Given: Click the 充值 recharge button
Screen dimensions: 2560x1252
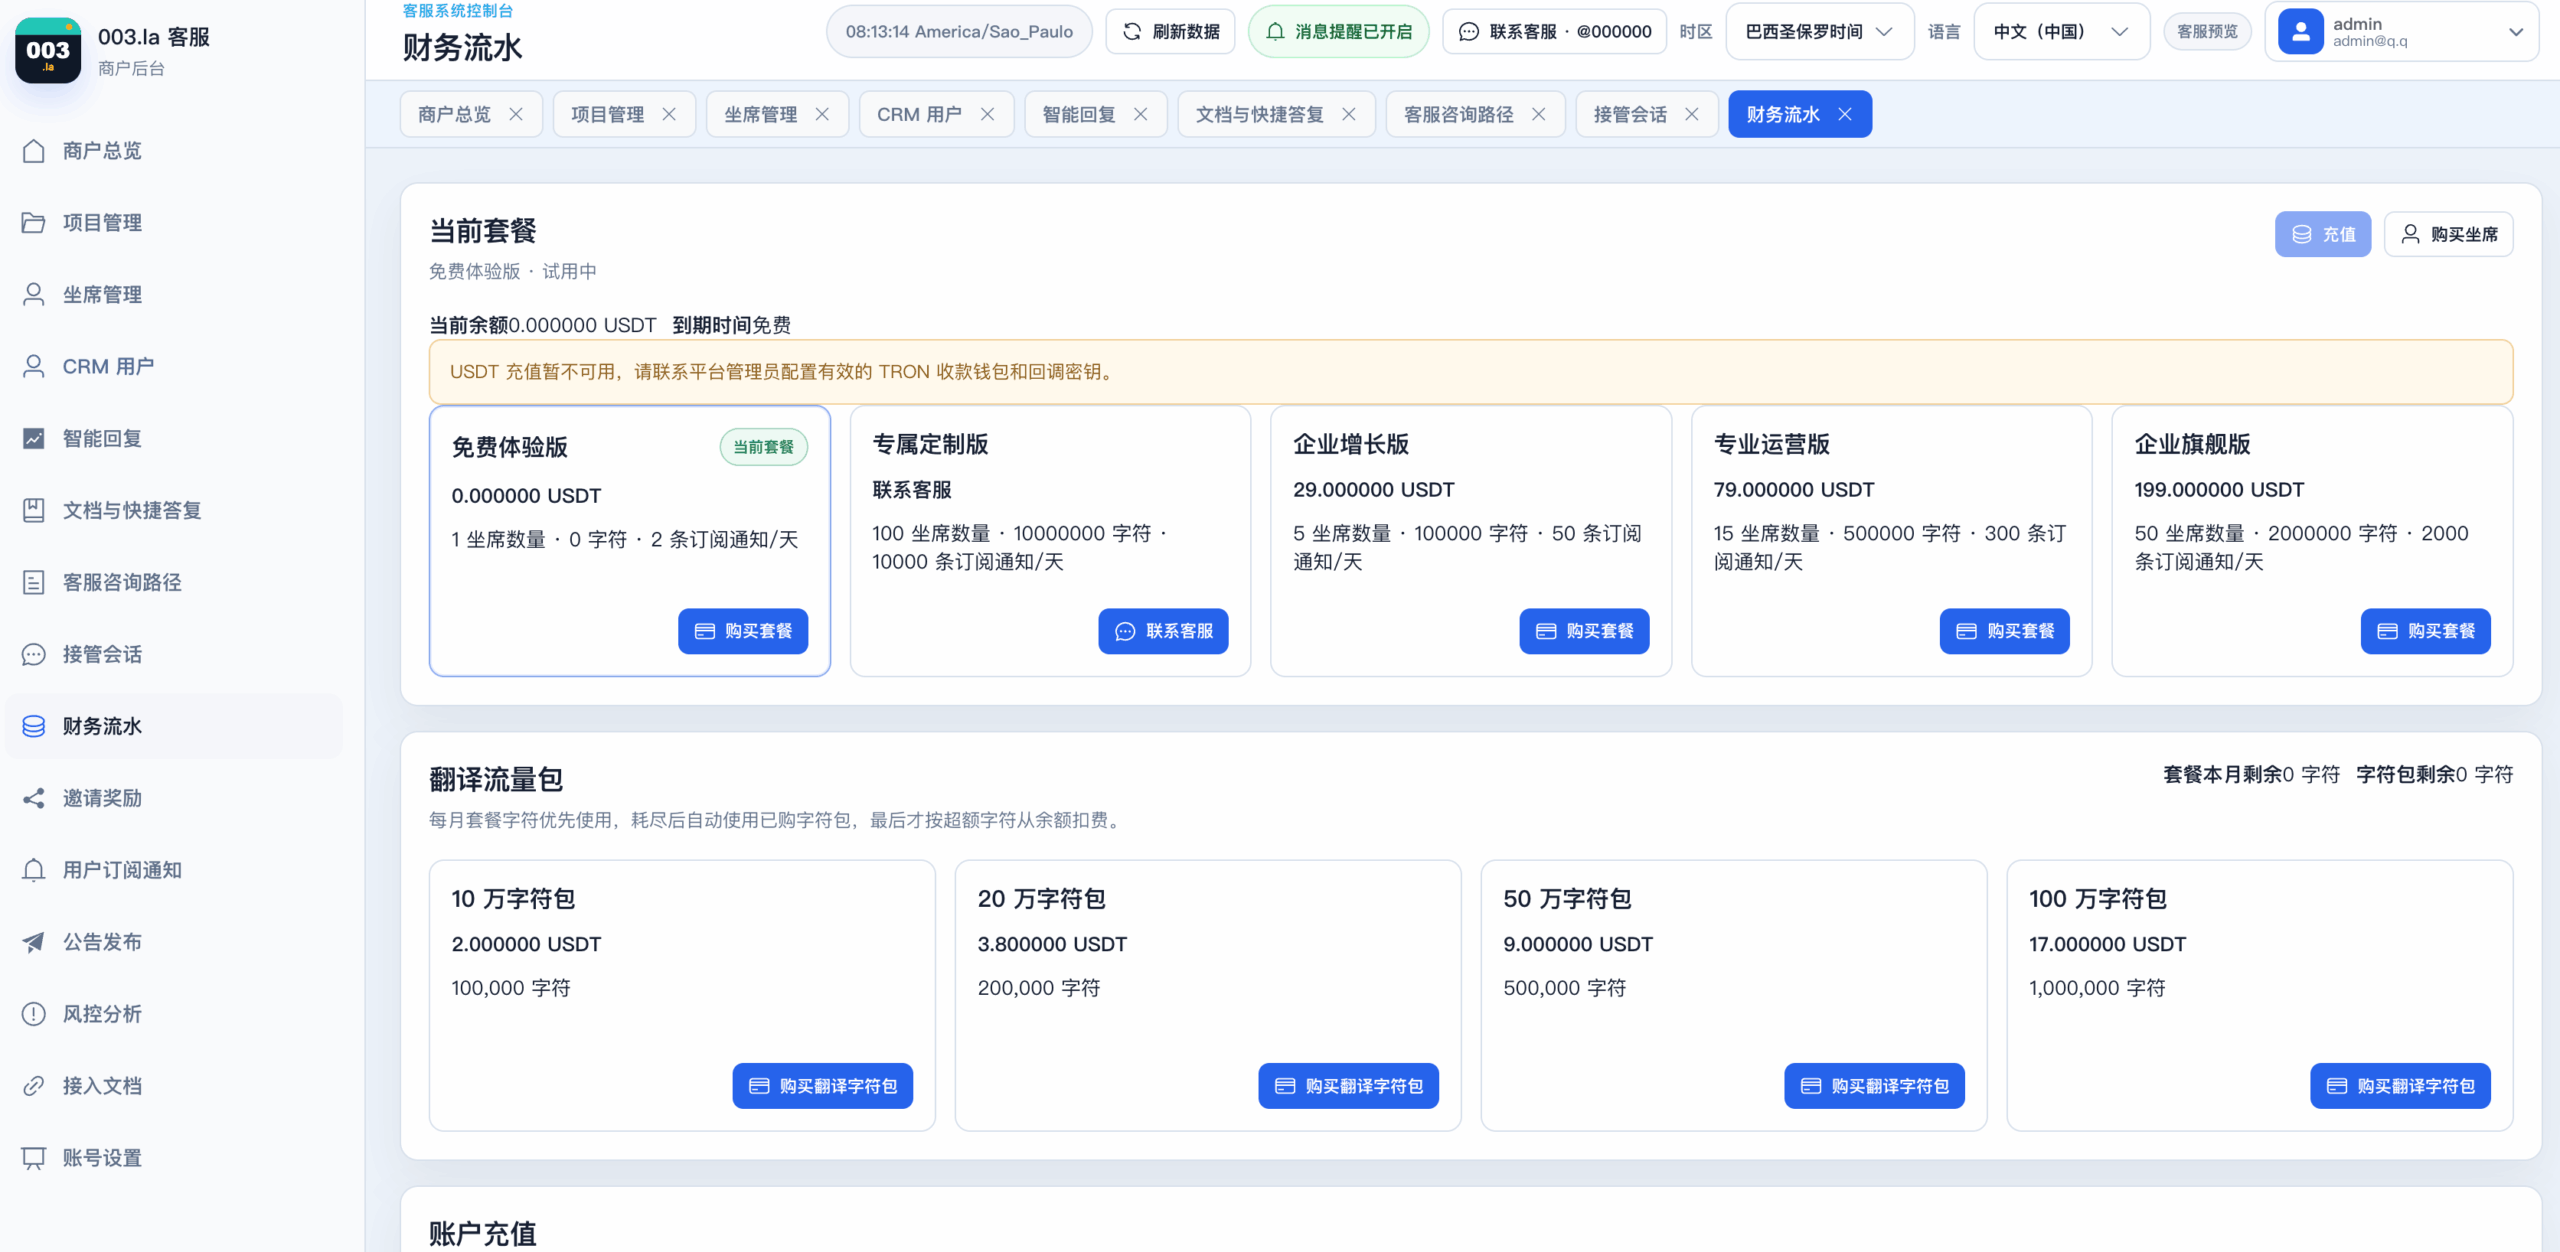Looking at the screenshot, I should [x=2323, y=234].
